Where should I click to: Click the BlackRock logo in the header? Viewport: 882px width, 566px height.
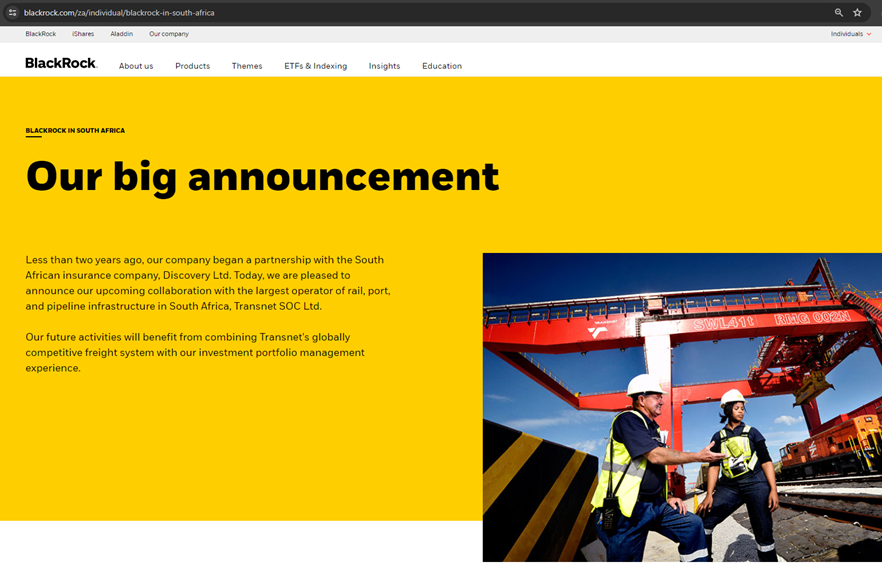[x=61, y=63]
